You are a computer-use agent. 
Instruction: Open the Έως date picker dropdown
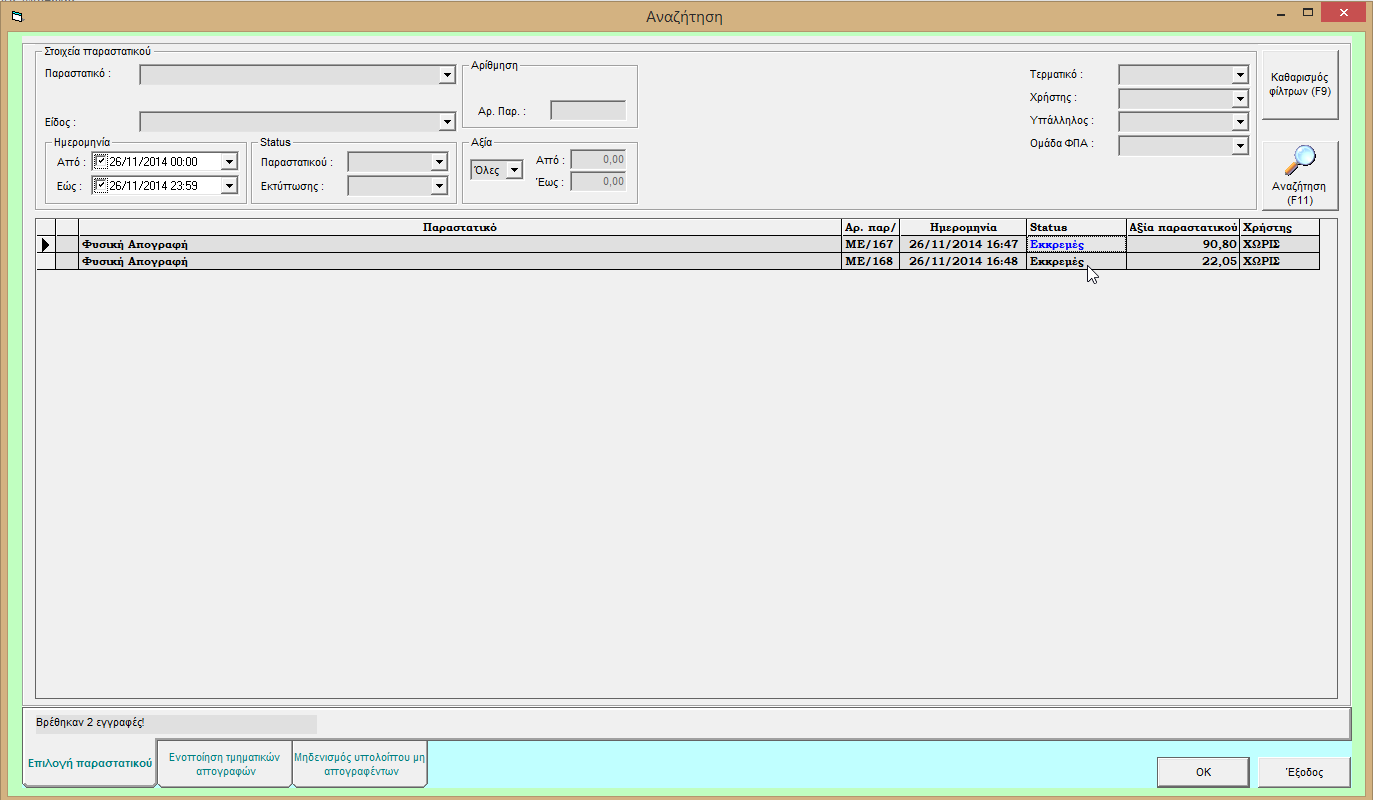point(229,185)
